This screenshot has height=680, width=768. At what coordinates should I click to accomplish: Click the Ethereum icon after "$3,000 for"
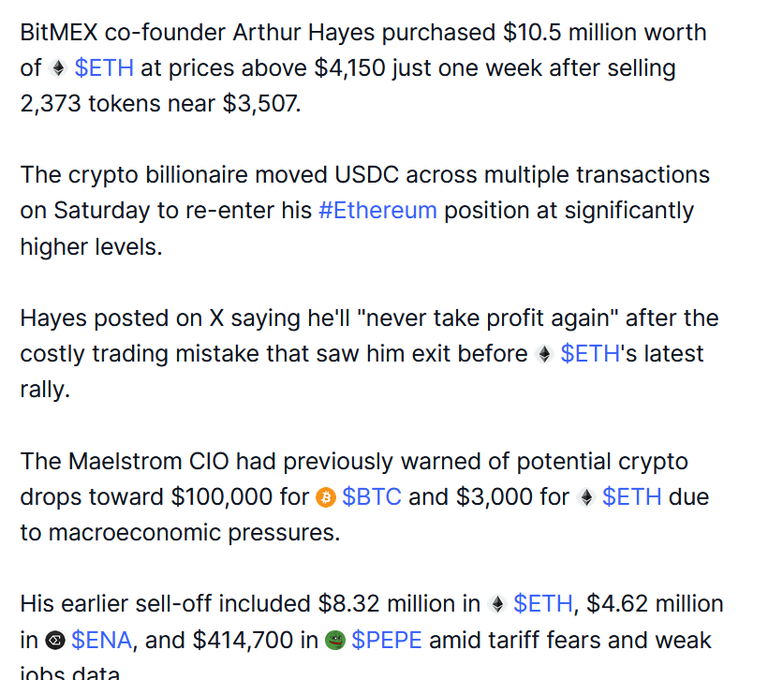[x=586, y=497]
